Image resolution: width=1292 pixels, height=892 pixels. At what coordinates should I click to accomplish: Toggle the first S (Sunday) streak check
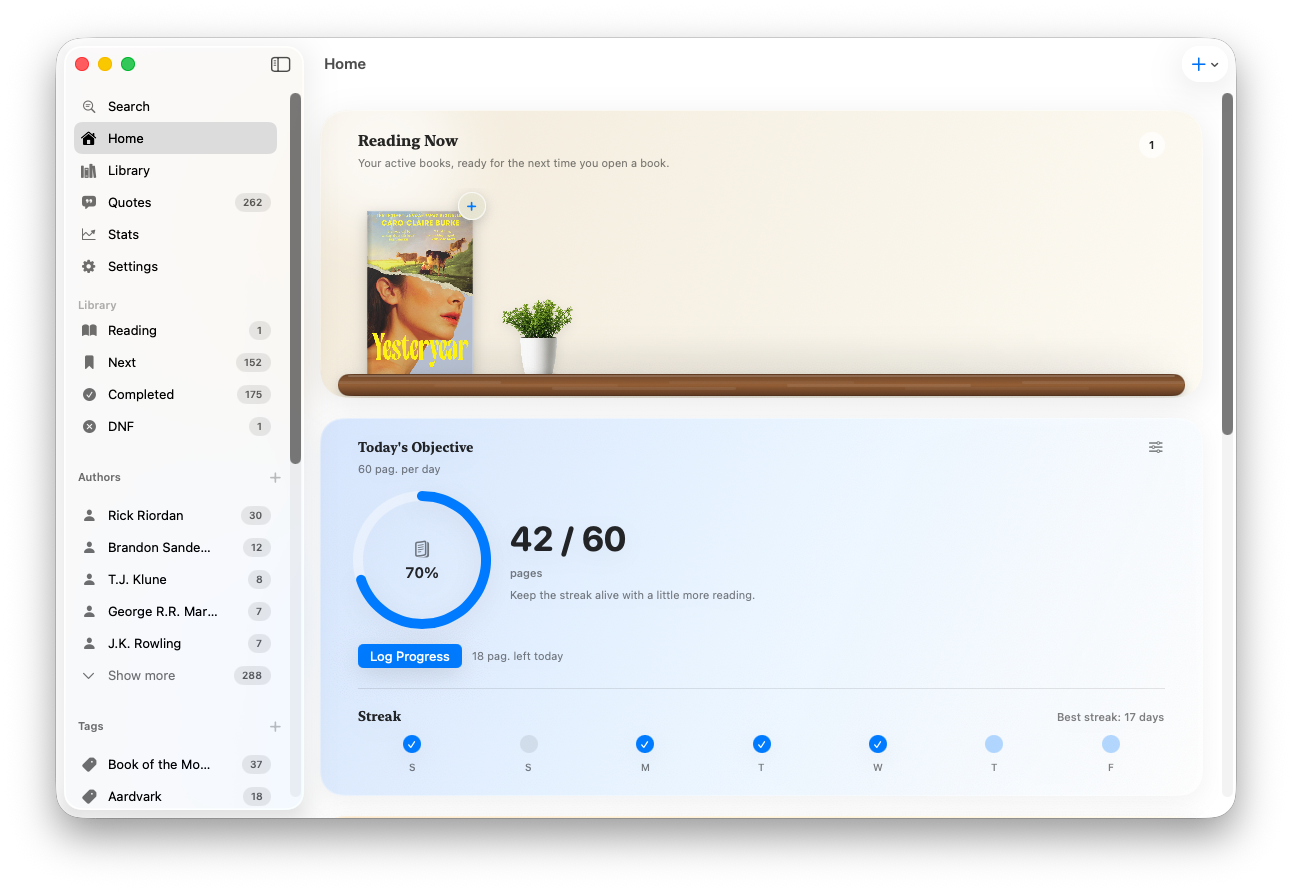click(x=412, y=744)
